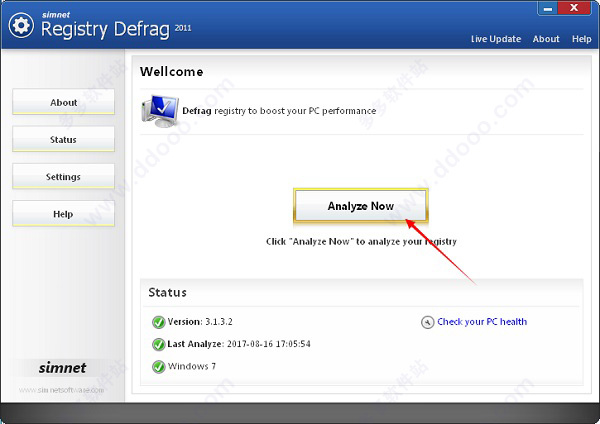600x424 pixels.
Task: Close the Registry Defrag window
Action: pos(574,8)
